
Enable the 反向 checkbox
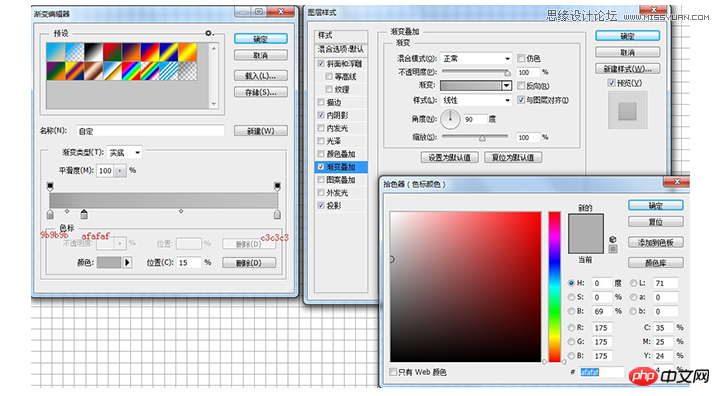521,85
